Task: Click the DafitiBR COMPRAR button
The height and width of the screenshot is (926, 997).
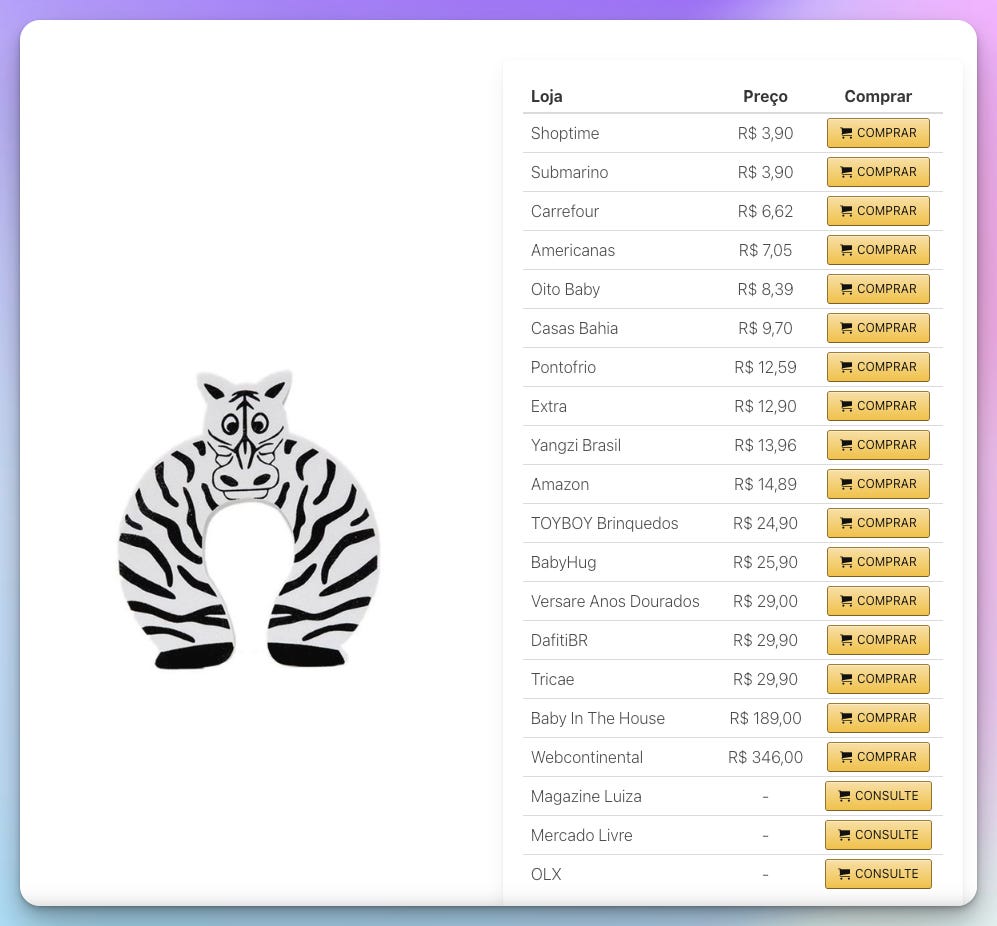Action: coord(878,640)
